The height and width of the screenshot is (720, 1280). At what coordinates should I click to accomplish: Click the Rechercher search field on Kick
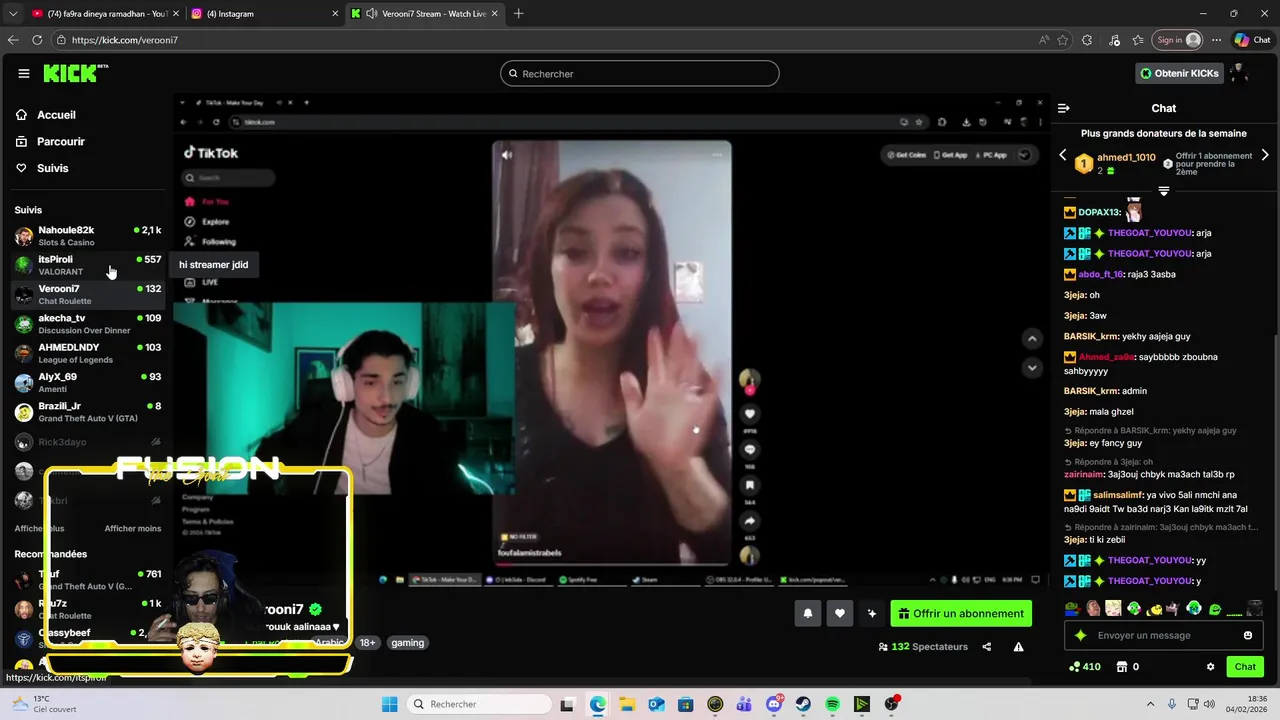(640, 73)
